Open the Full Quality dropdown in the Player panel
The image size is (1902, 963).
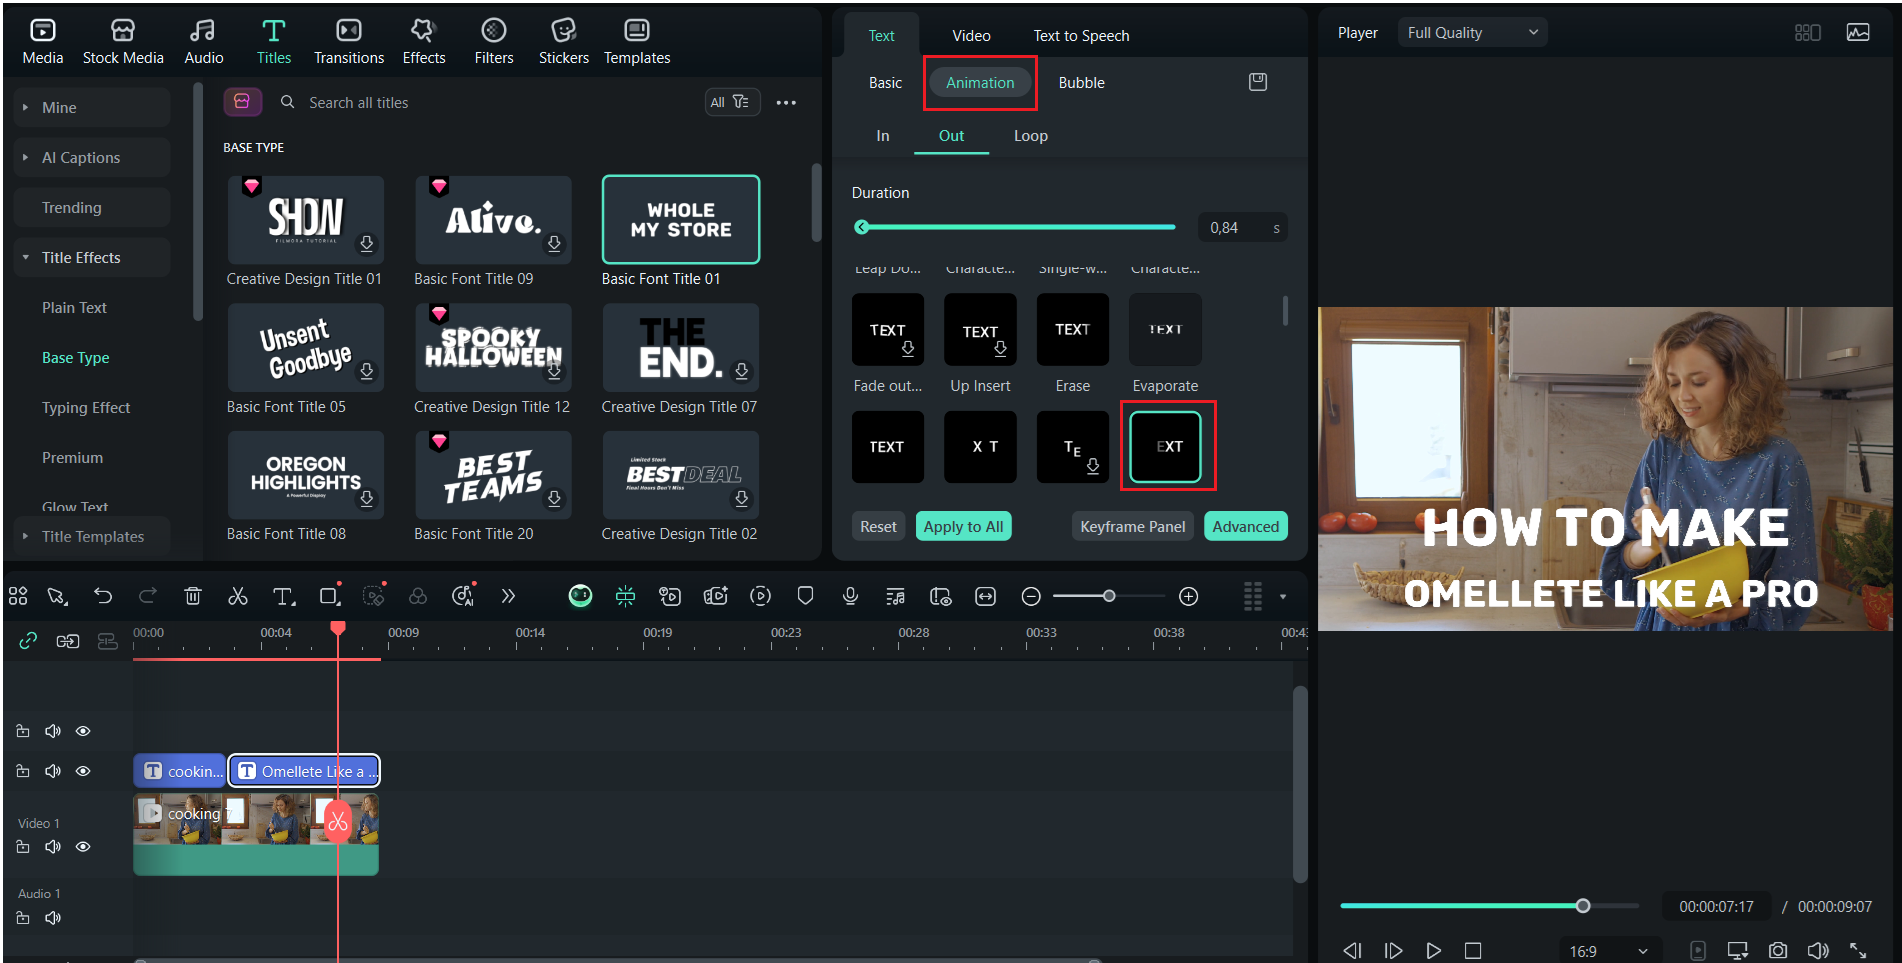pos(1471,31)
